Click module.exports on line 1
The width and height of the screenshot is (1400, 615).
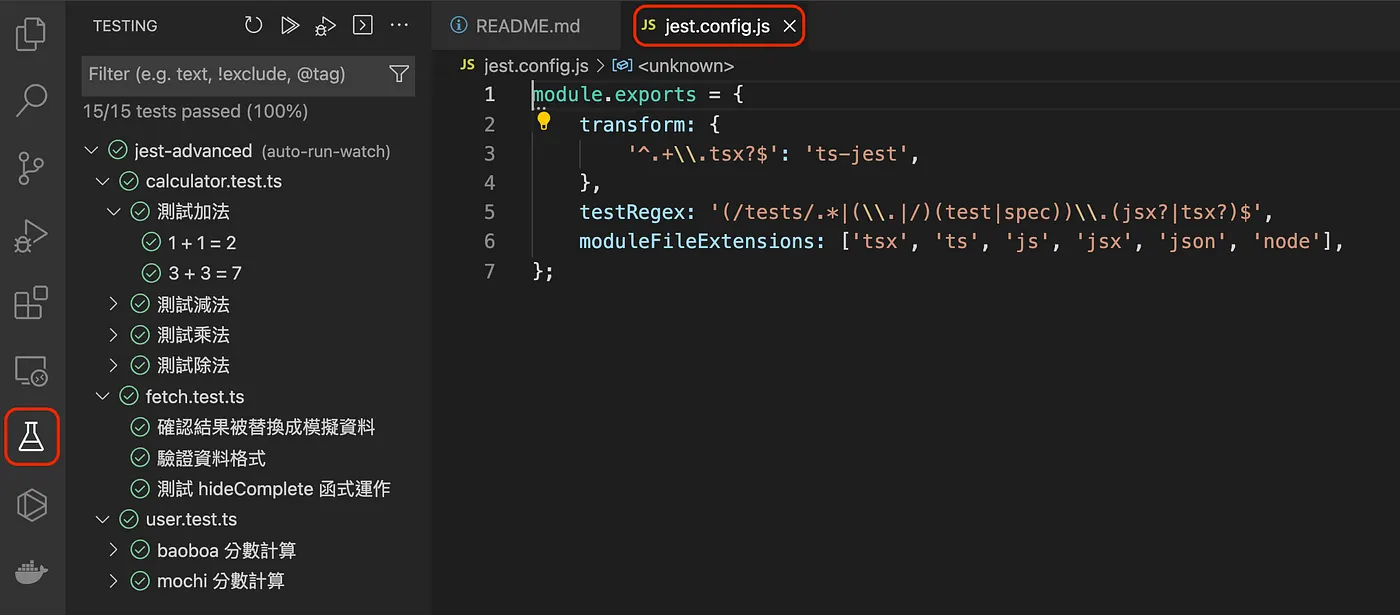(x=614, y=95)
